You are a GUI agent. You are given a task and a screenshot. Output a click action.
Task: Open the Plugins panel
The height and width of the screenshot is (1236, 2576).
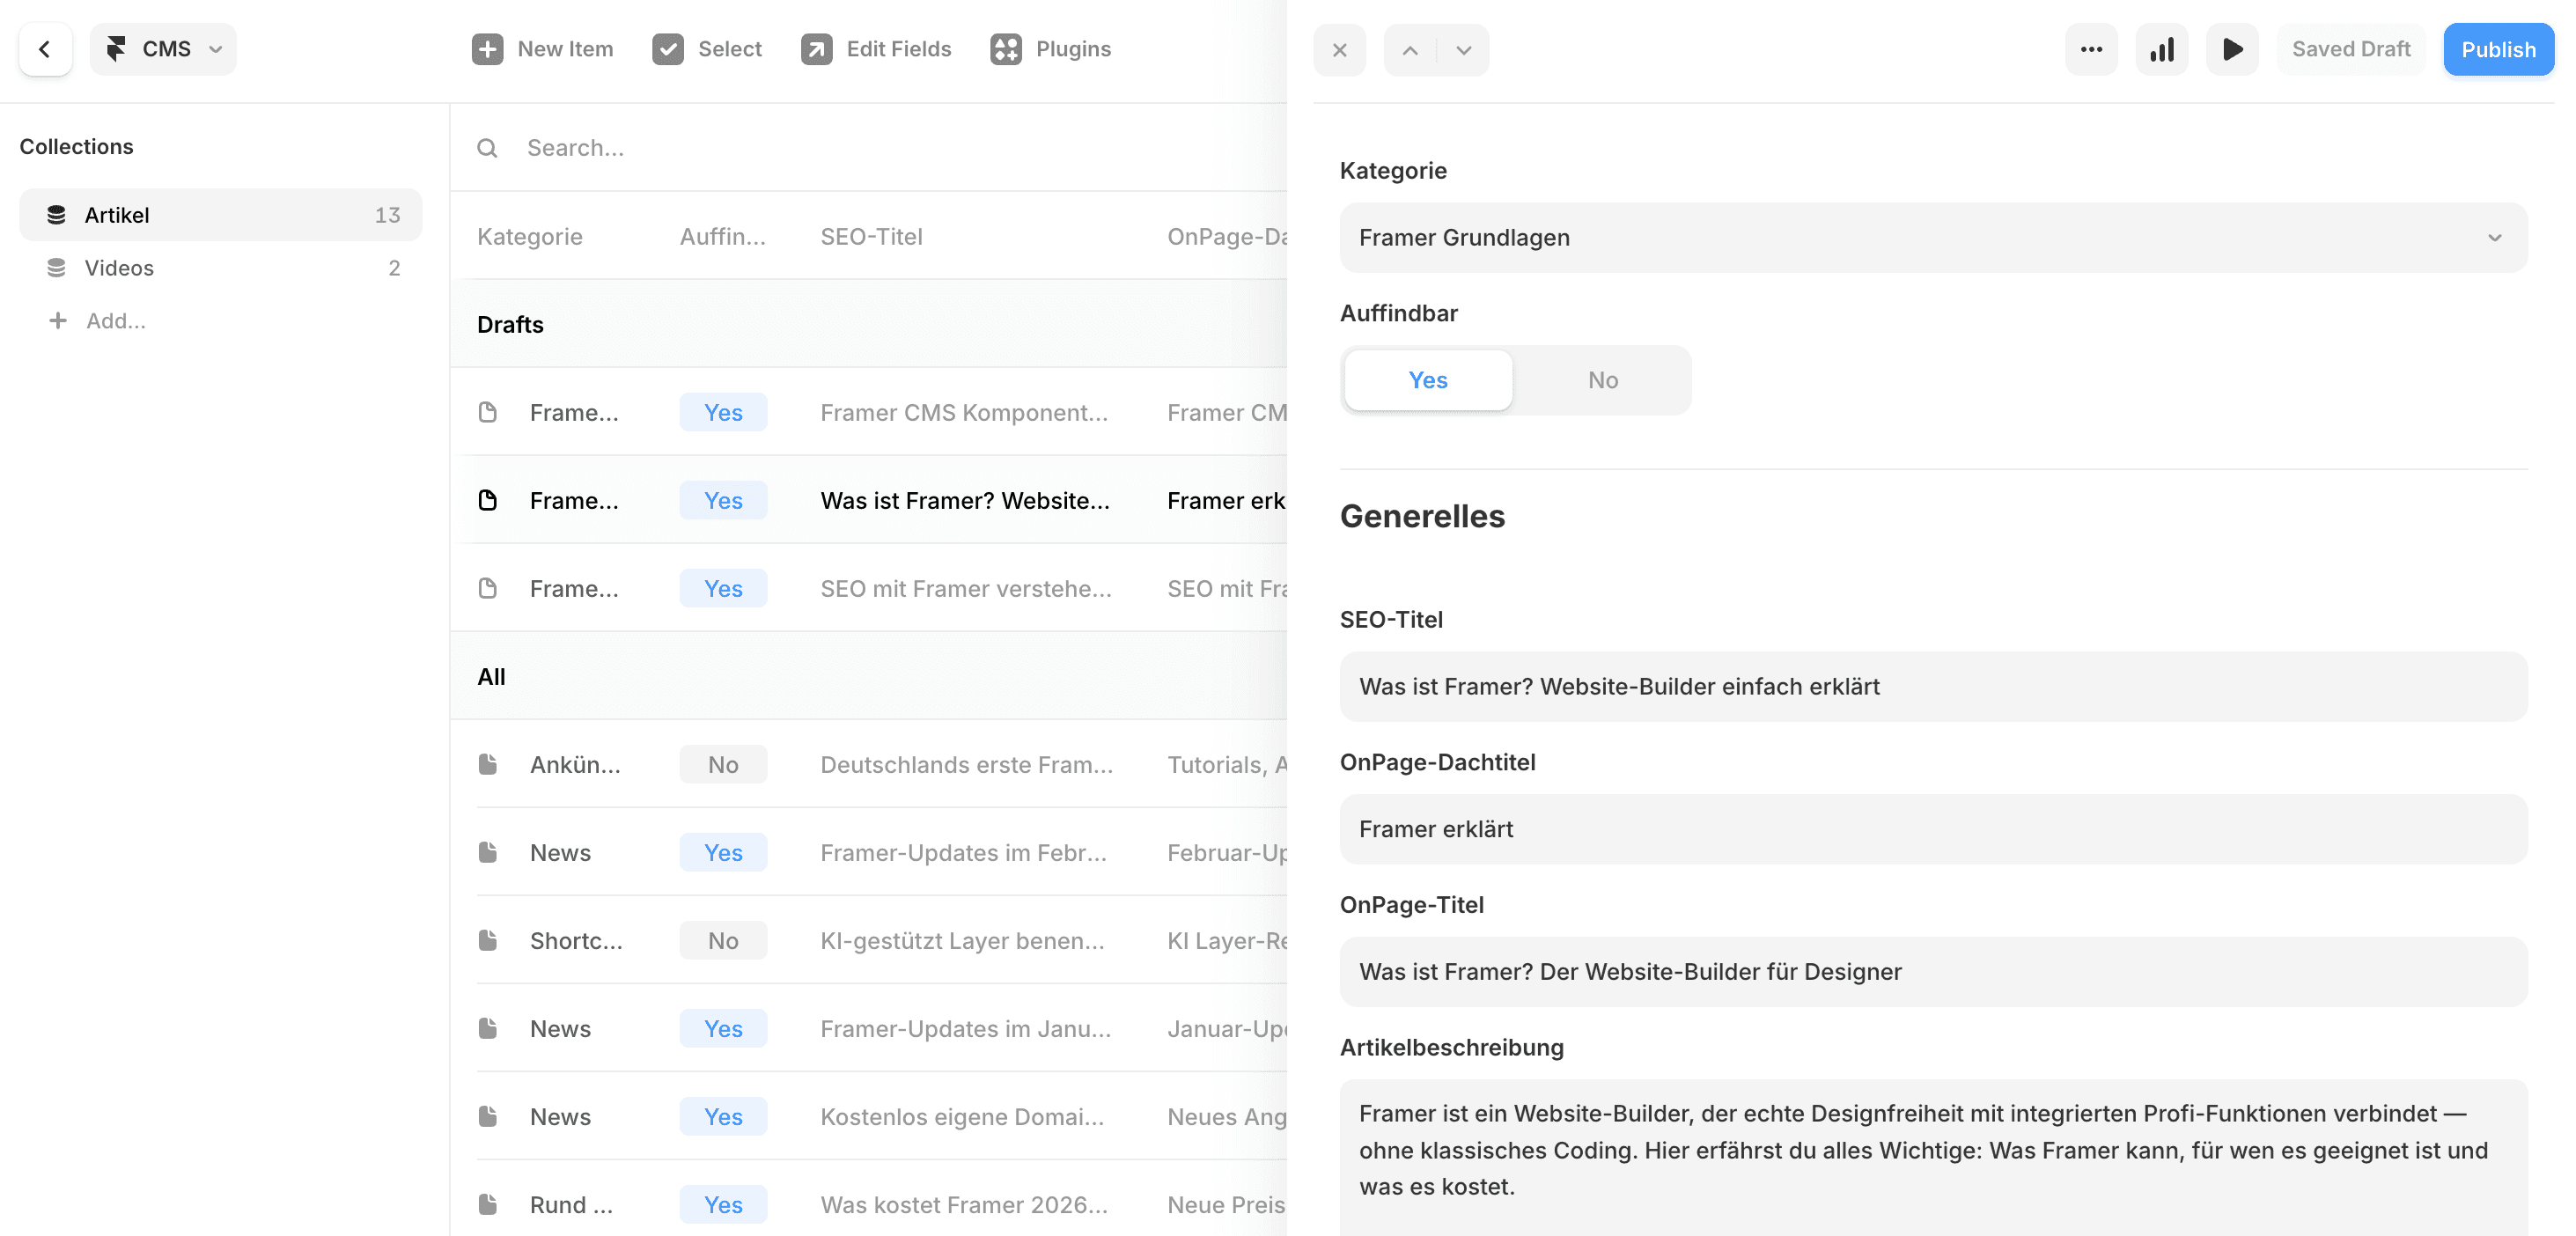pos(1050,48)
